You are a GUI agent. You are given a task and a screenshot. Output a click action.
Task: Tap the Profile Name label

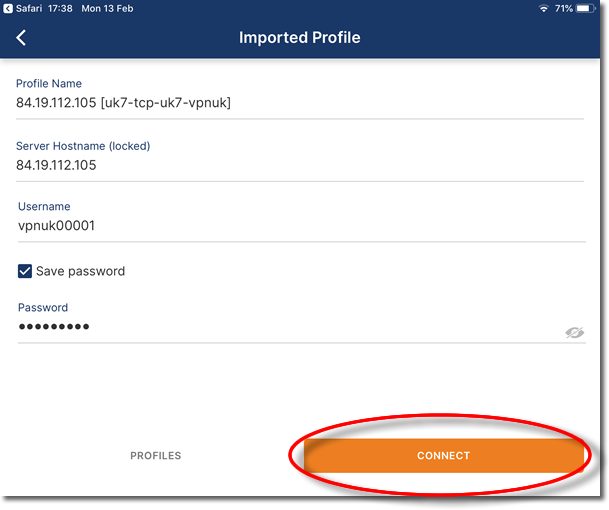[x=49, y=84]
